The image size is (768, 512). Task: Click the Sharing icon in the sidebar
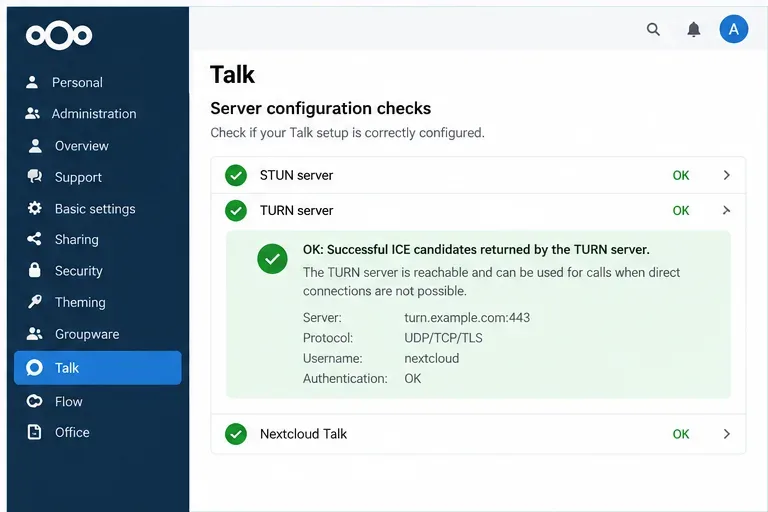tap(34, 239)
